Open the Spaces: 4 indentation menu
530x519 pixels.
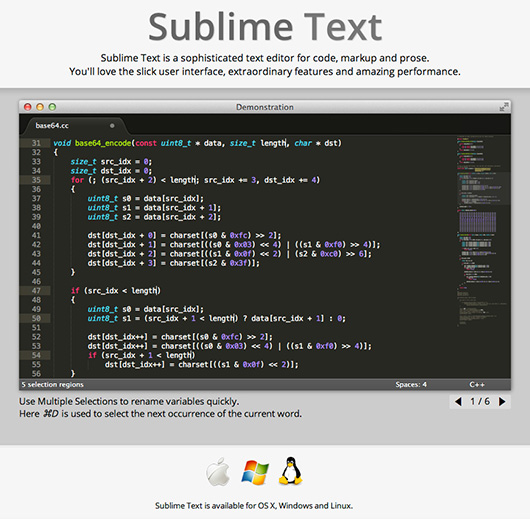click(411, 384)
